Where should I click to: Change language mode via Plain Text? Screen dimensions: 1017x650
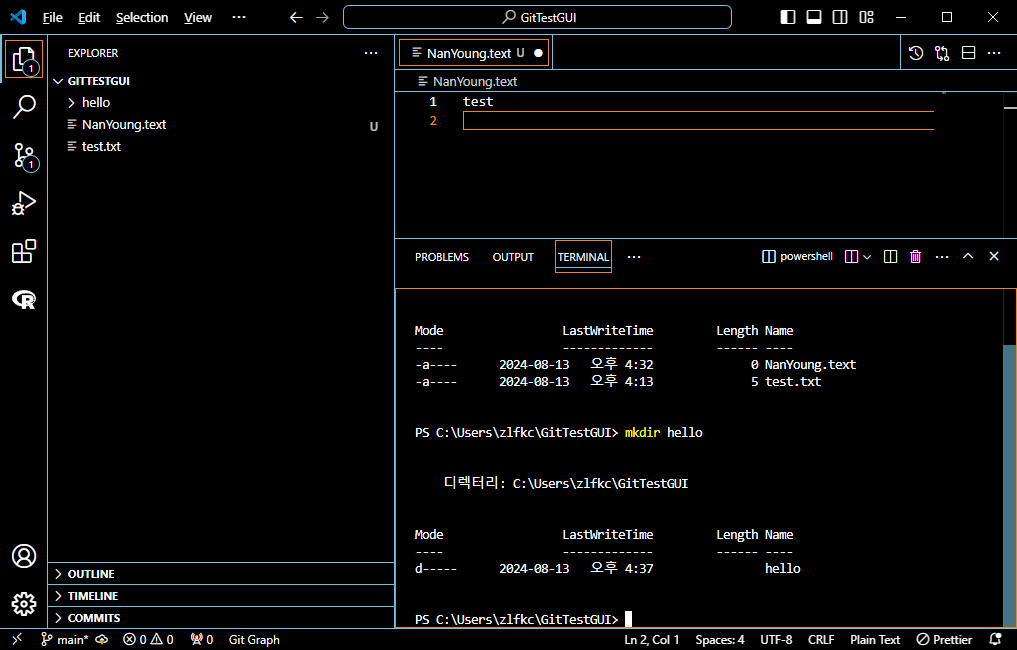tap(875, 640)
